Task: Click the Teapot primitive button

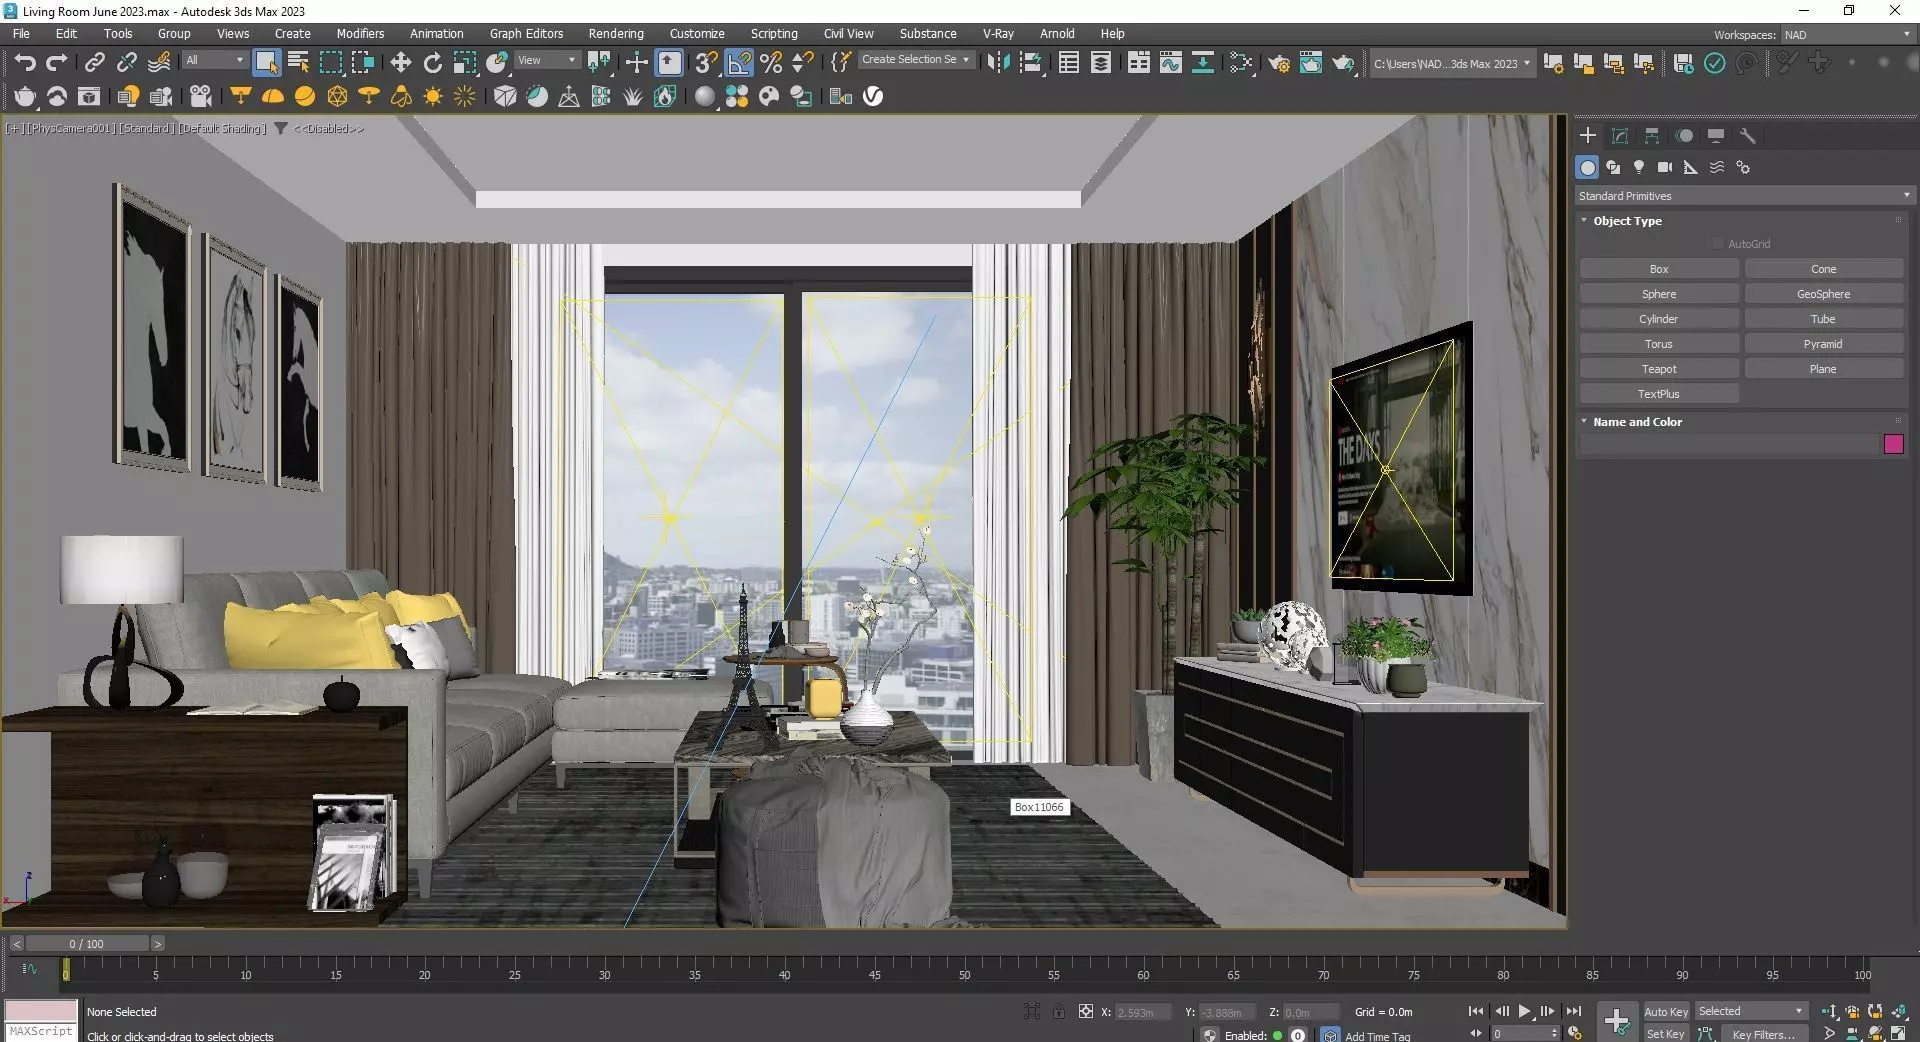Action: point(1659,369)
